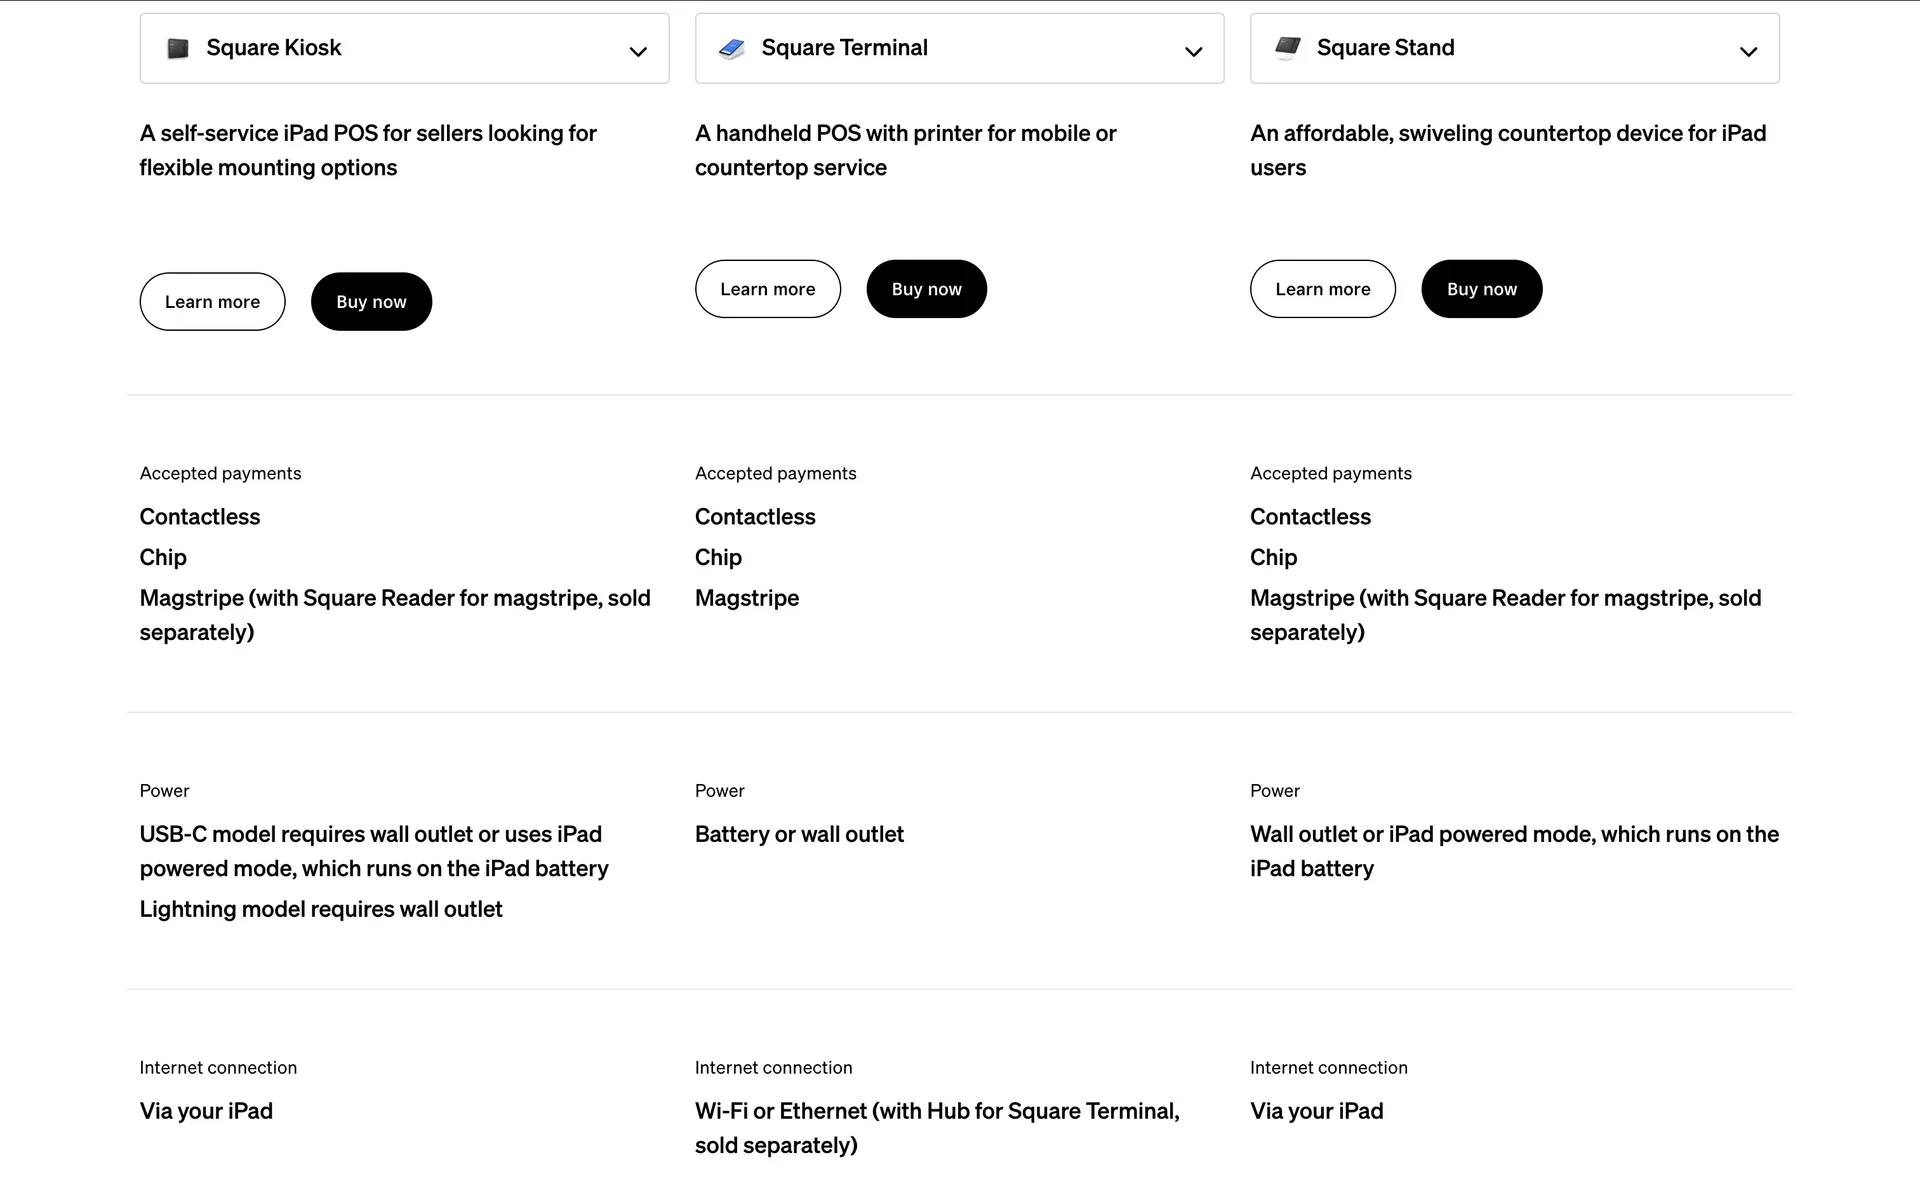Open Learn more for Square Terminal
The height and width of the screenshot is (1200, 1920).
pos(767,289)
